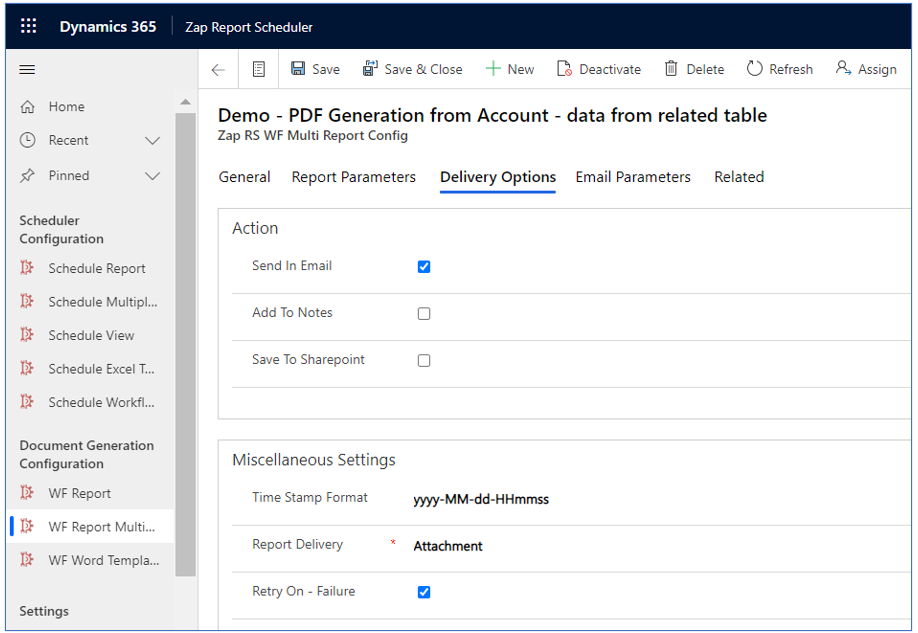Click the Recent clock icon
Viewport: 918px width, 633px height.
[x=28, y=140]
